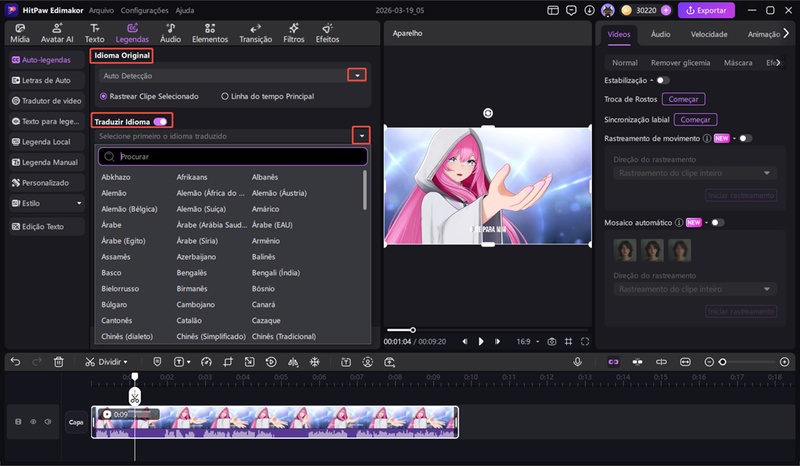Open the Áudio tool panel

click(170, 33)
